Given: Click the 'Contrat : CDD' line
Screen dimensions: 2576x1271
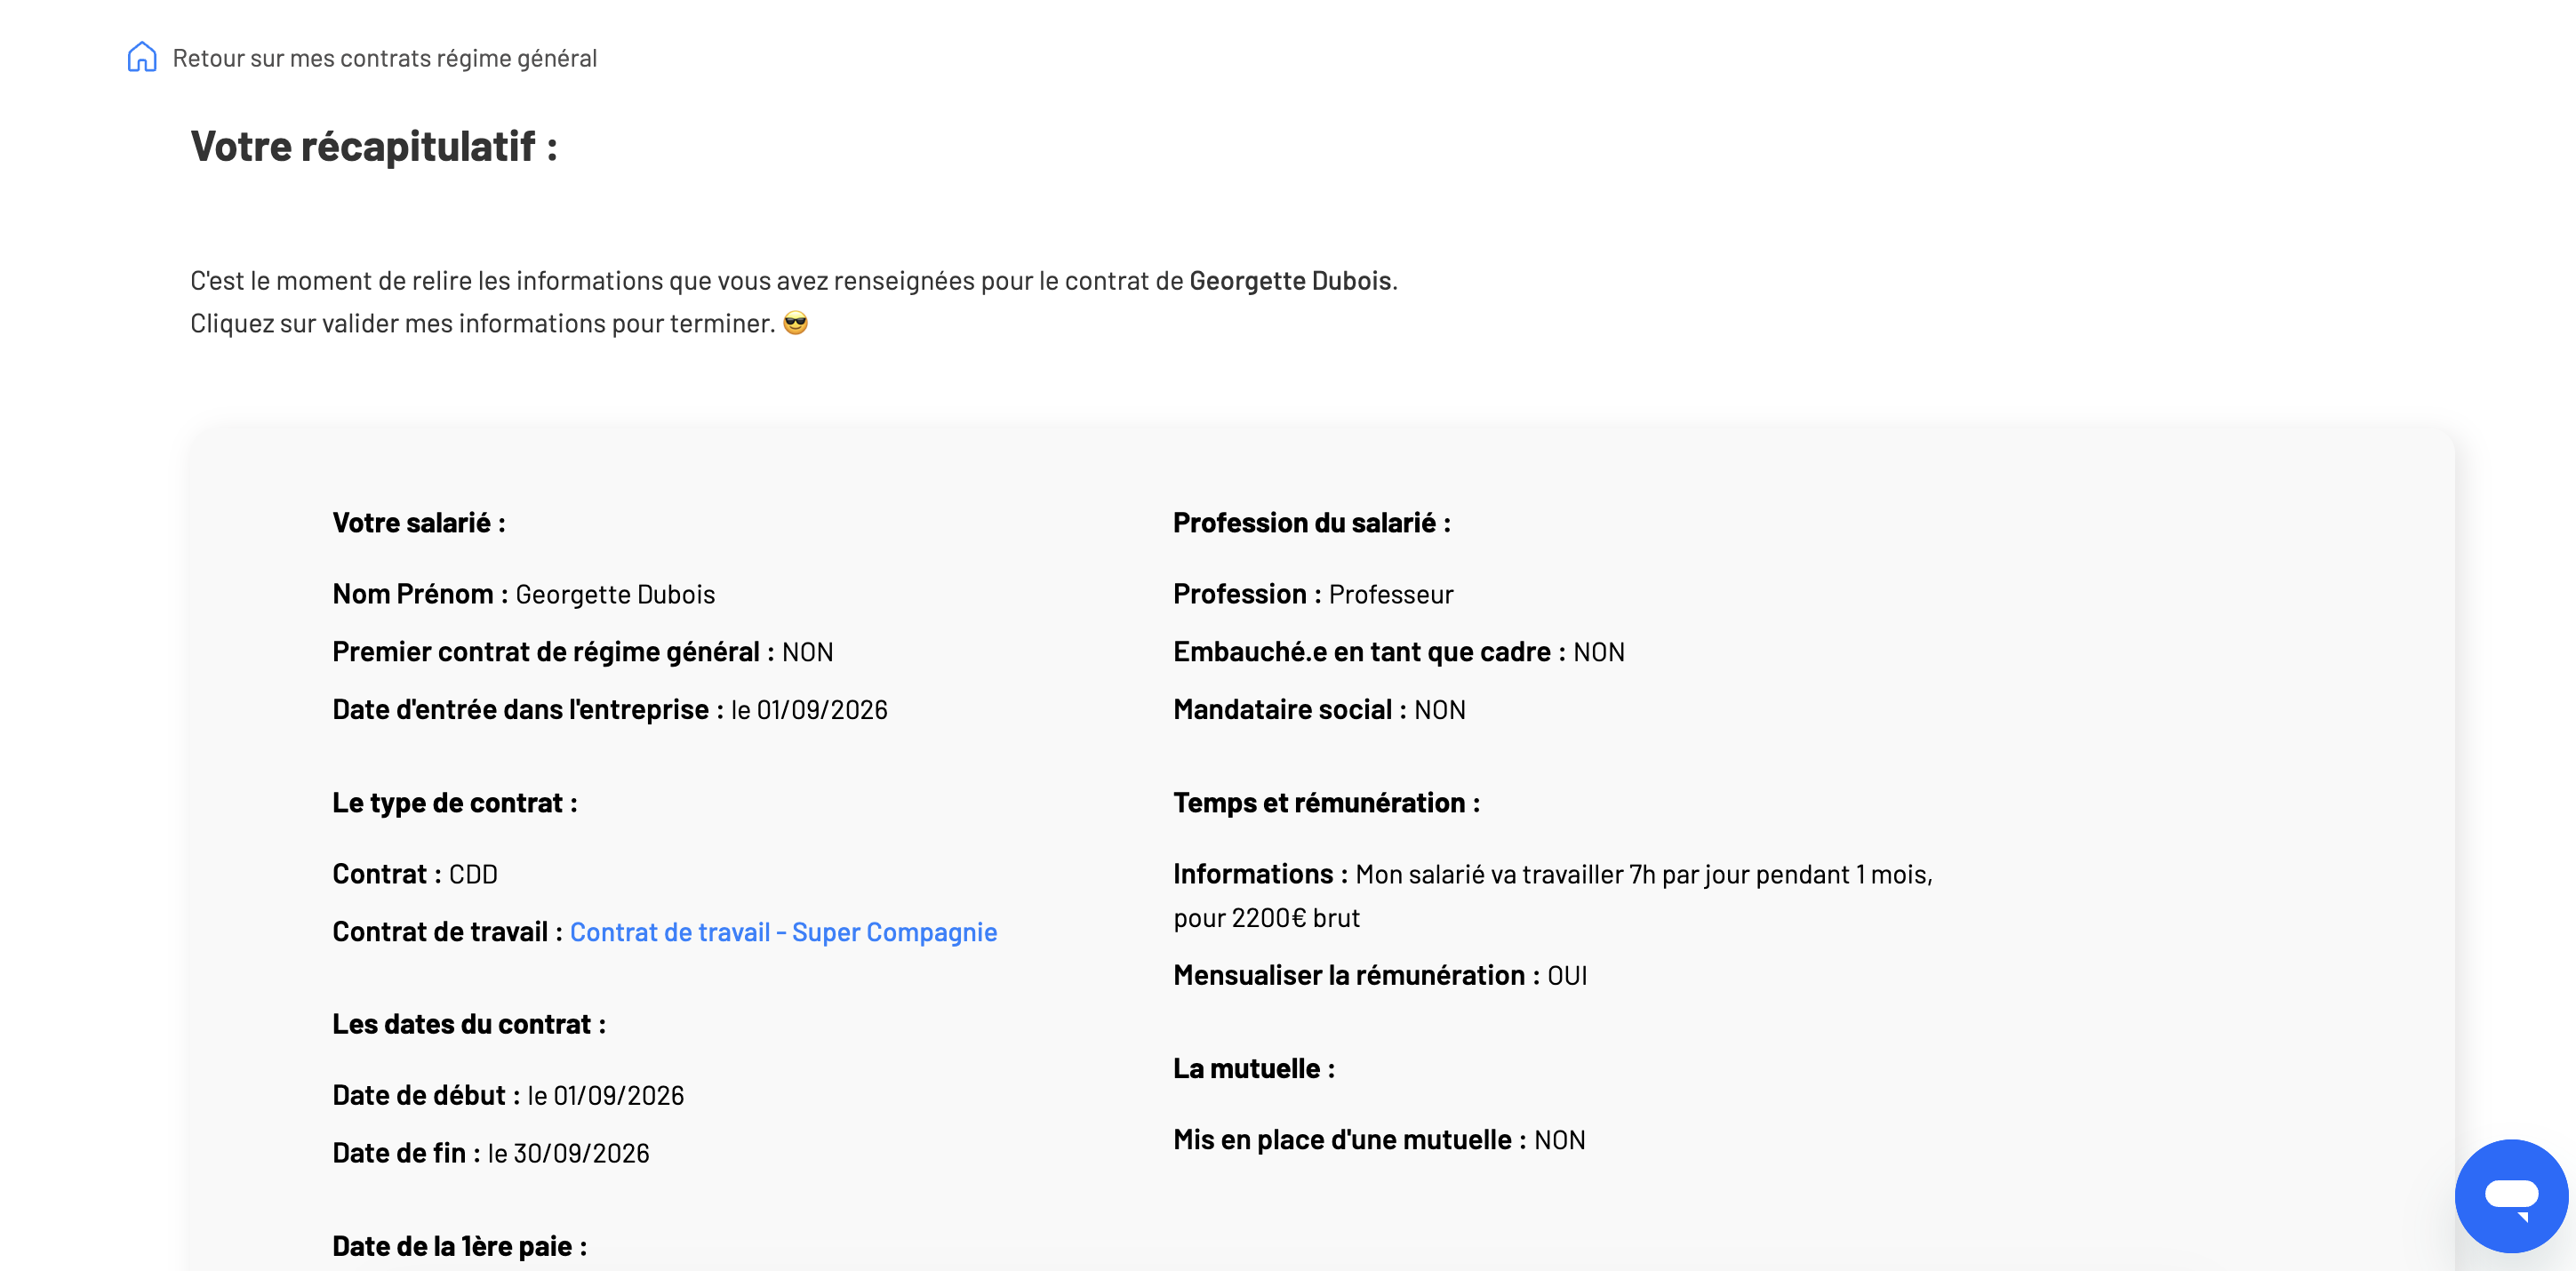Looking at the screenshot, I should point(415,874).
